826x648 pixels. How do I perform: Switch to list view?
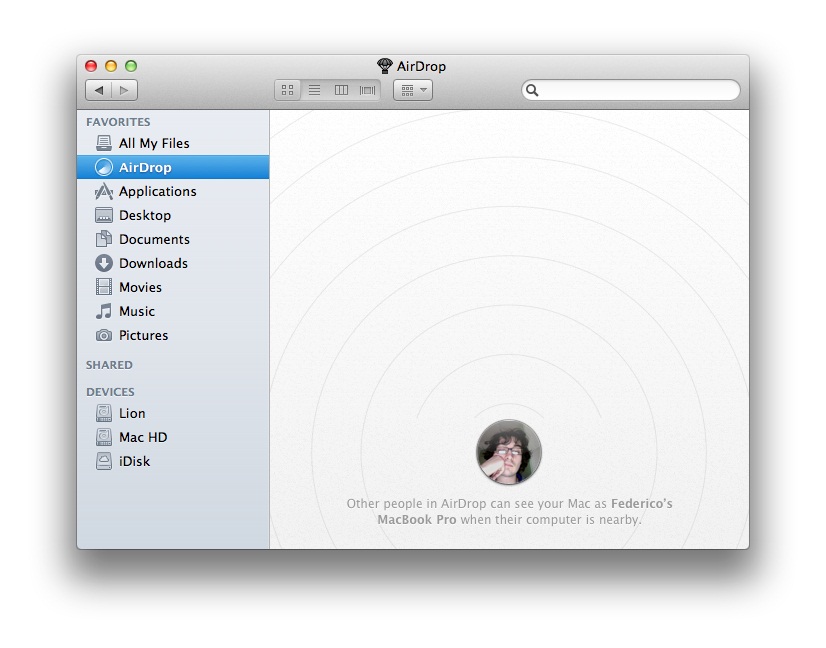(314, 90)
